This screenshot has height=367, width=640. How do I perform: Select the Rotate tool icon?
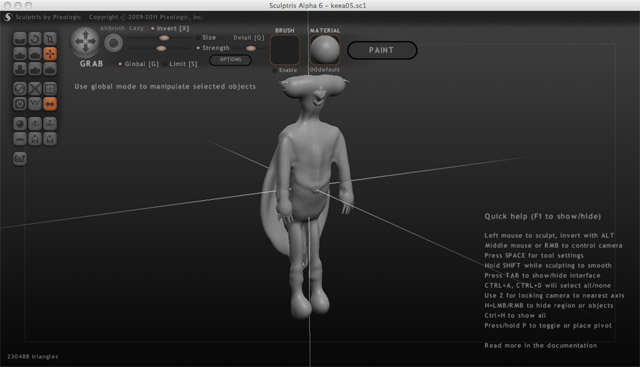click(35, 39)
